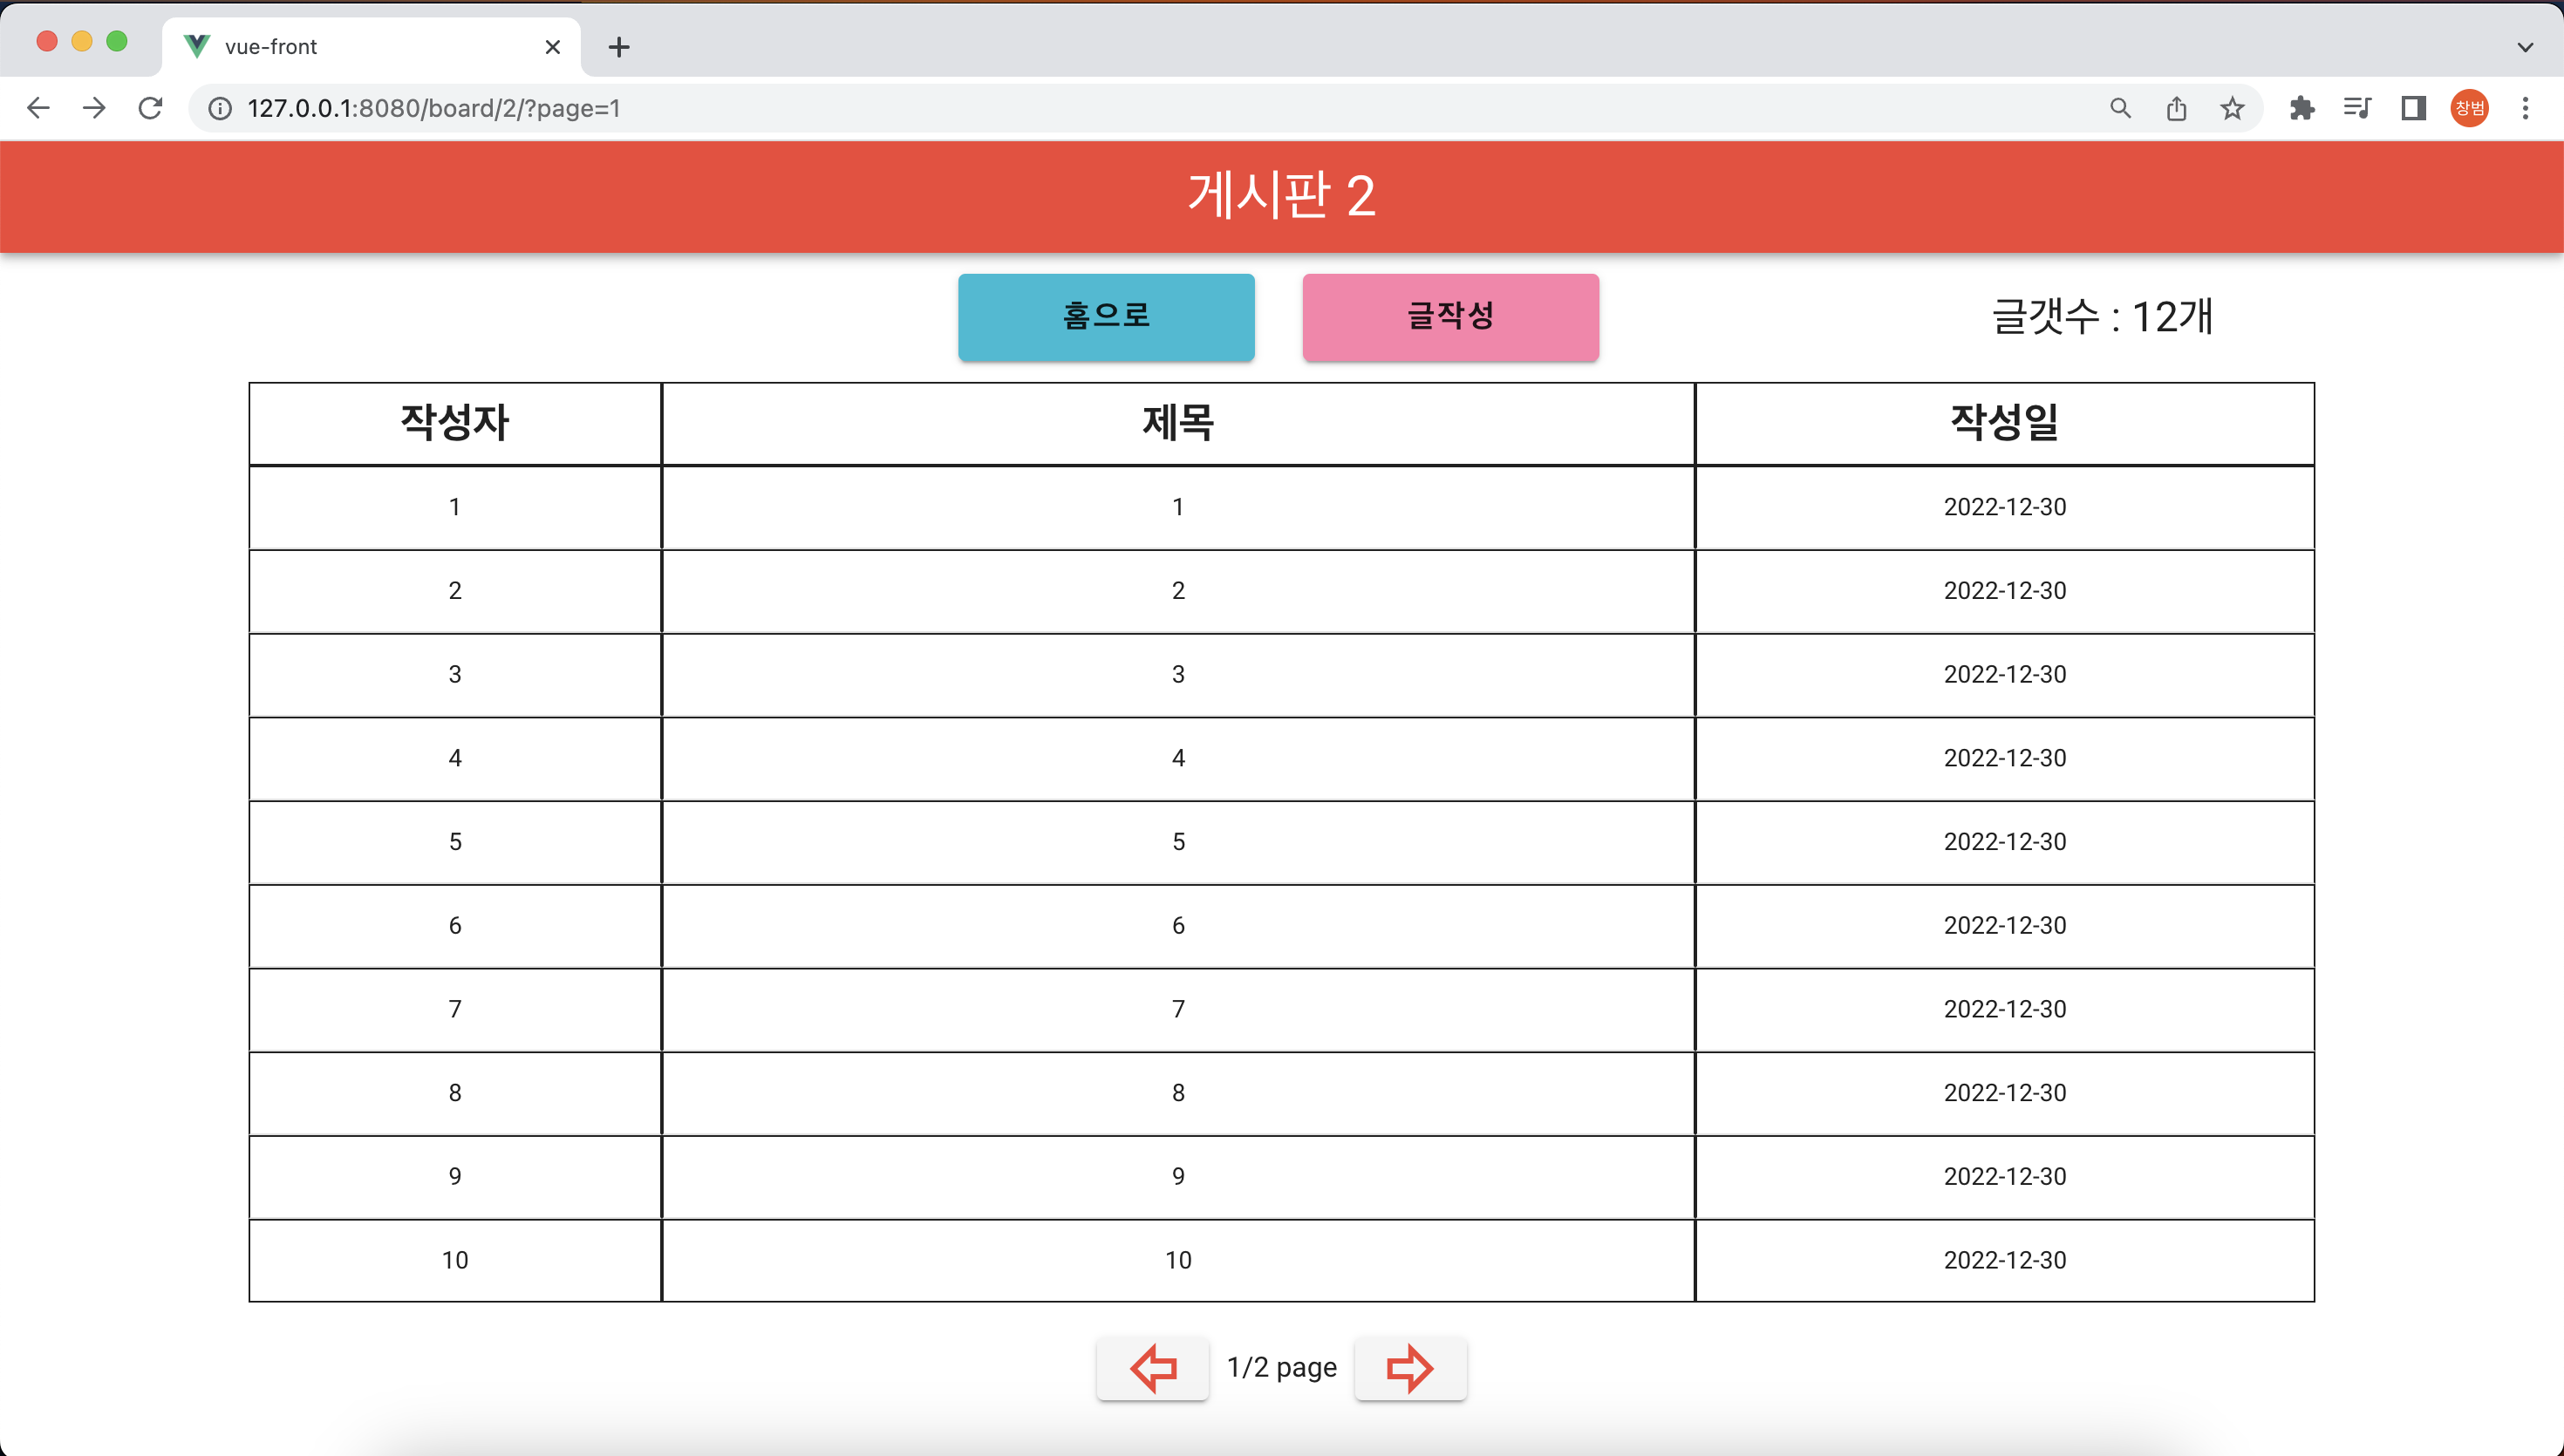This screenshot has height=1456, width=2564.
Task: Click the 글작성 button
Action: (x=1450, y=317)
